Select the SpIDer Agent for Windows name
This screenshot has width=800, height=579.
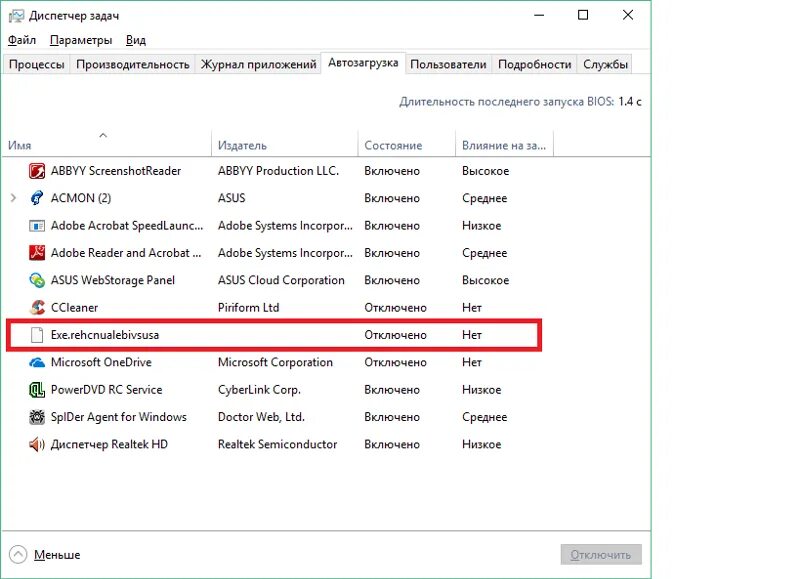coord(119,417)
